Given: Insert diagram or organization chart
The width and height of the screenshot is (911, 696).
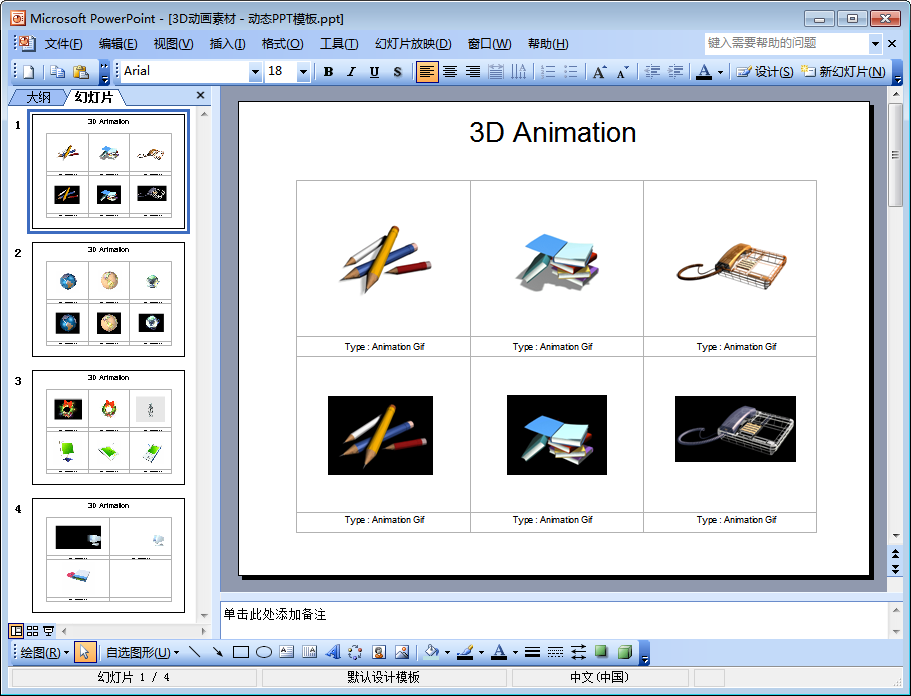Looking at the screenshot, I should tap(356, 652).
